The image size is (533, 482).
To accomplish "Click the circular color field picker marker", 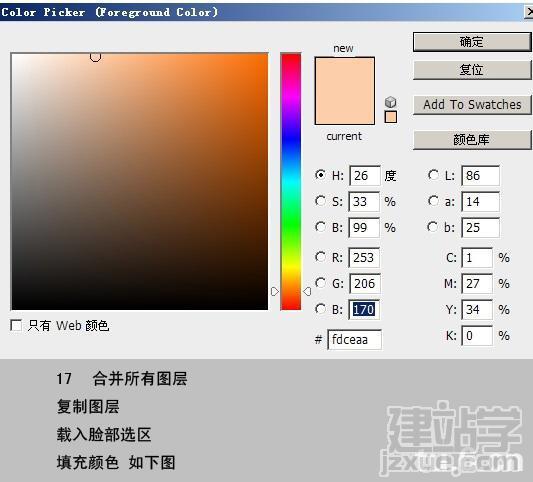I will point(96,56).
